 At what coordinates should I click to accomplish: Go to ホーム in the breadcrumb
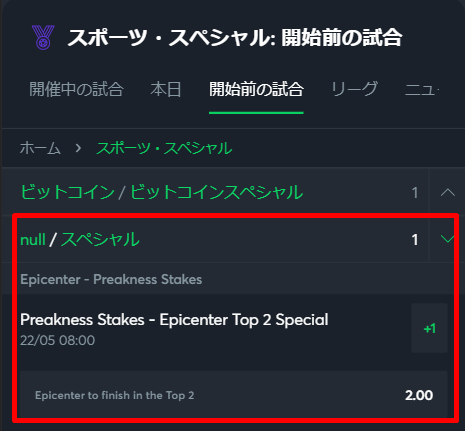40,148
